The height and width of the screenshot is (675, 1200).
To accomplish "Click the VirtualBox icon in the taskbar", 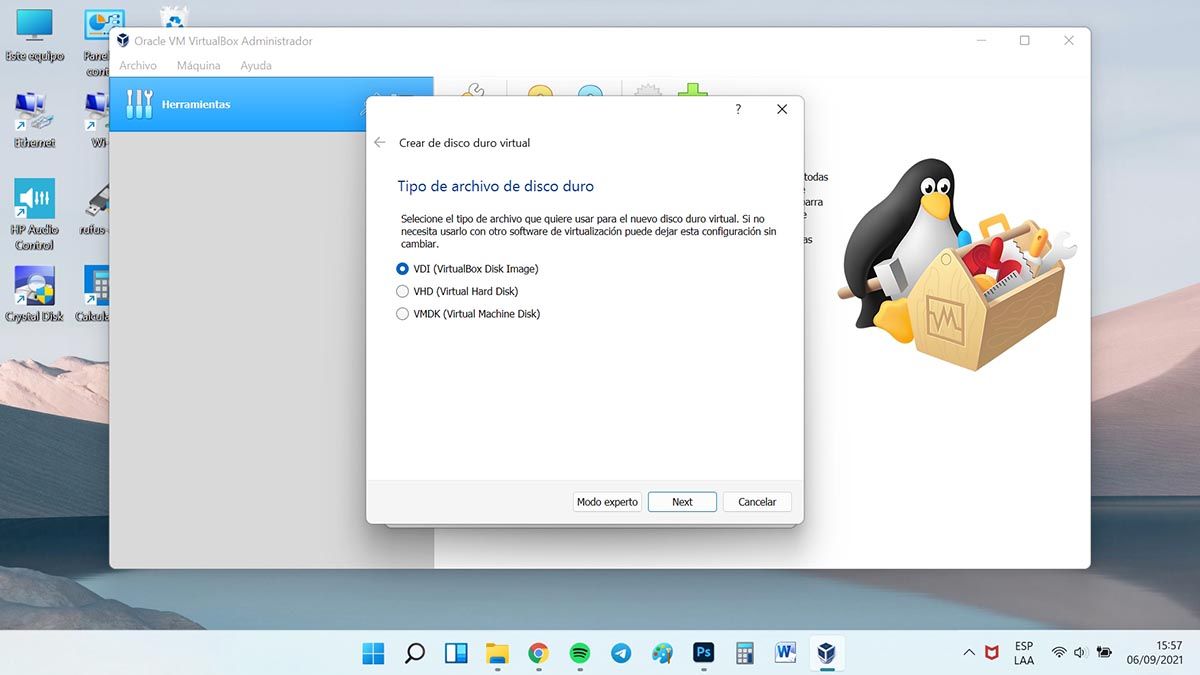I will tap(826, 653).
